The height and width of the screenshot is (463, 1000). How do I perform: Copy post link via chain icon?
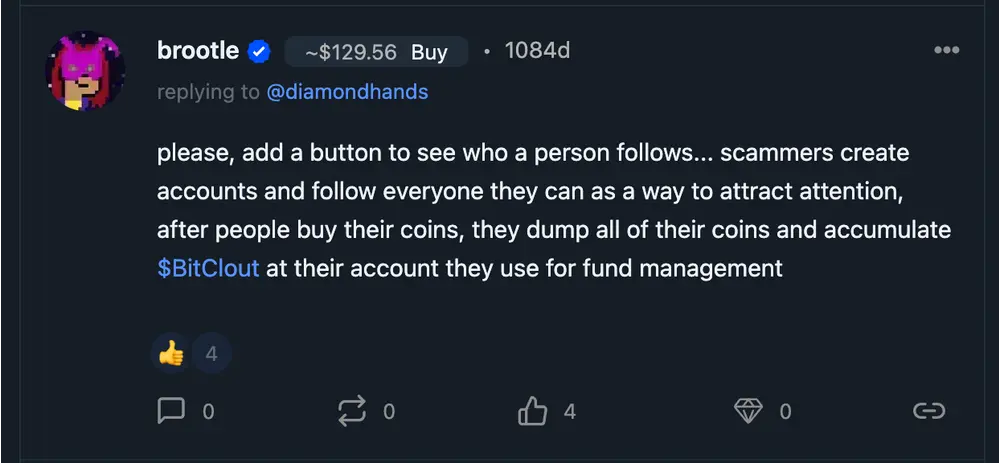pos(929,411)
